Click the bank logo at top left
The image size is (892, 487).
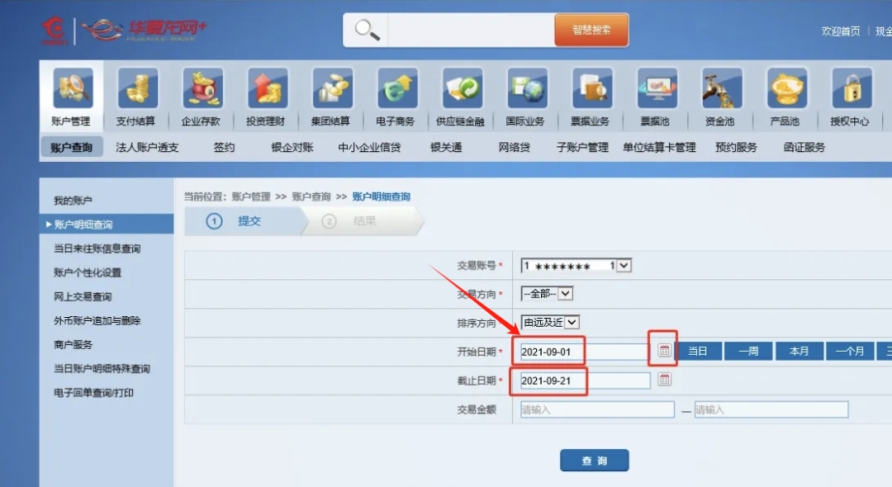pyautogui.click(x=124, y=30)
